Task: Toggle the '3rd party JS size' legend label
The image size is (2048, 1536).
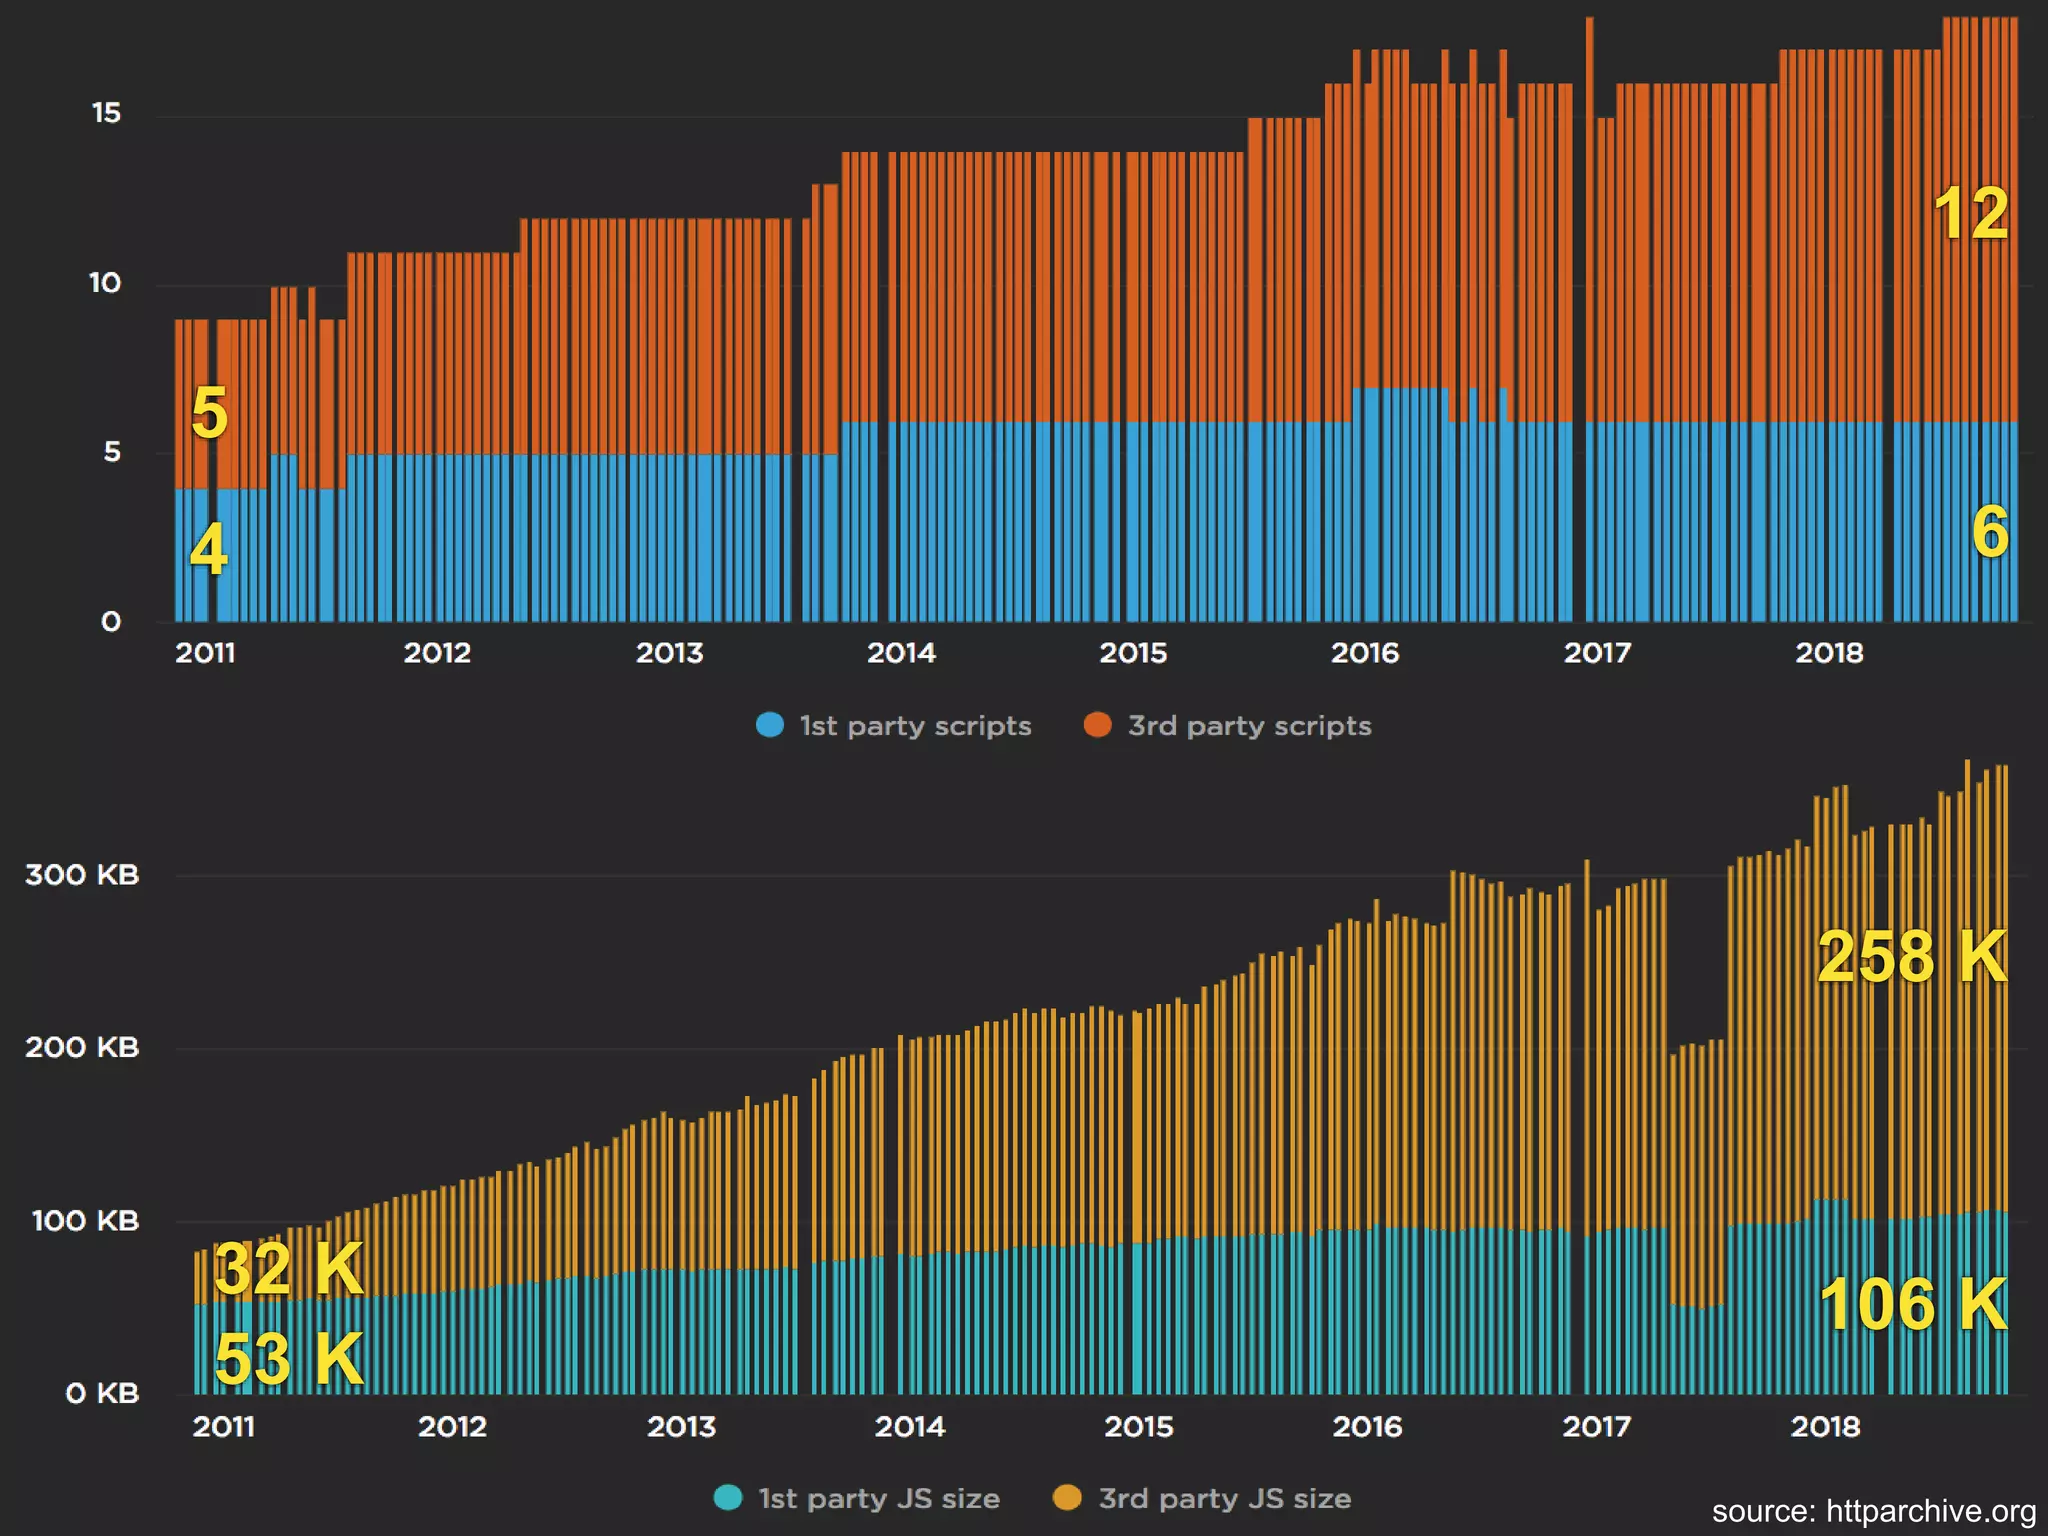Action: click(1224, 1498)
